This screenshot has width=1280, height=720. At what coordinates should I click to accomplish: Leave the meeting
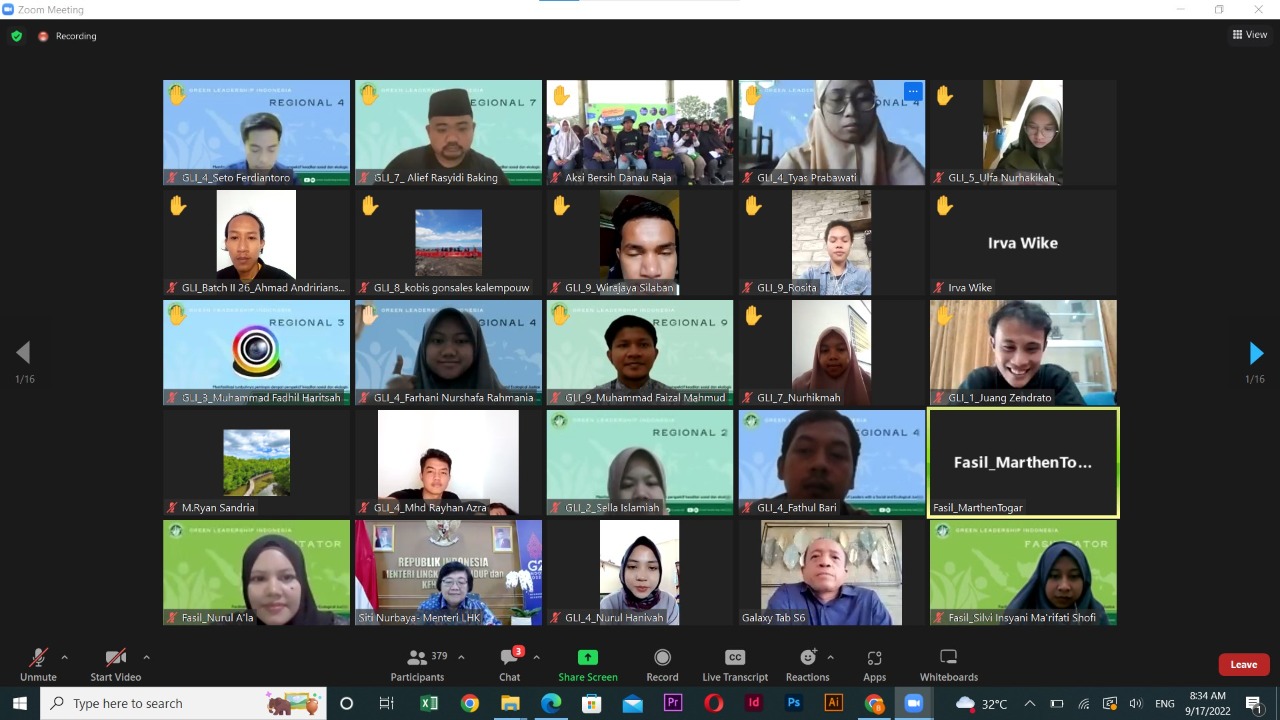(x=1243, y=665)
